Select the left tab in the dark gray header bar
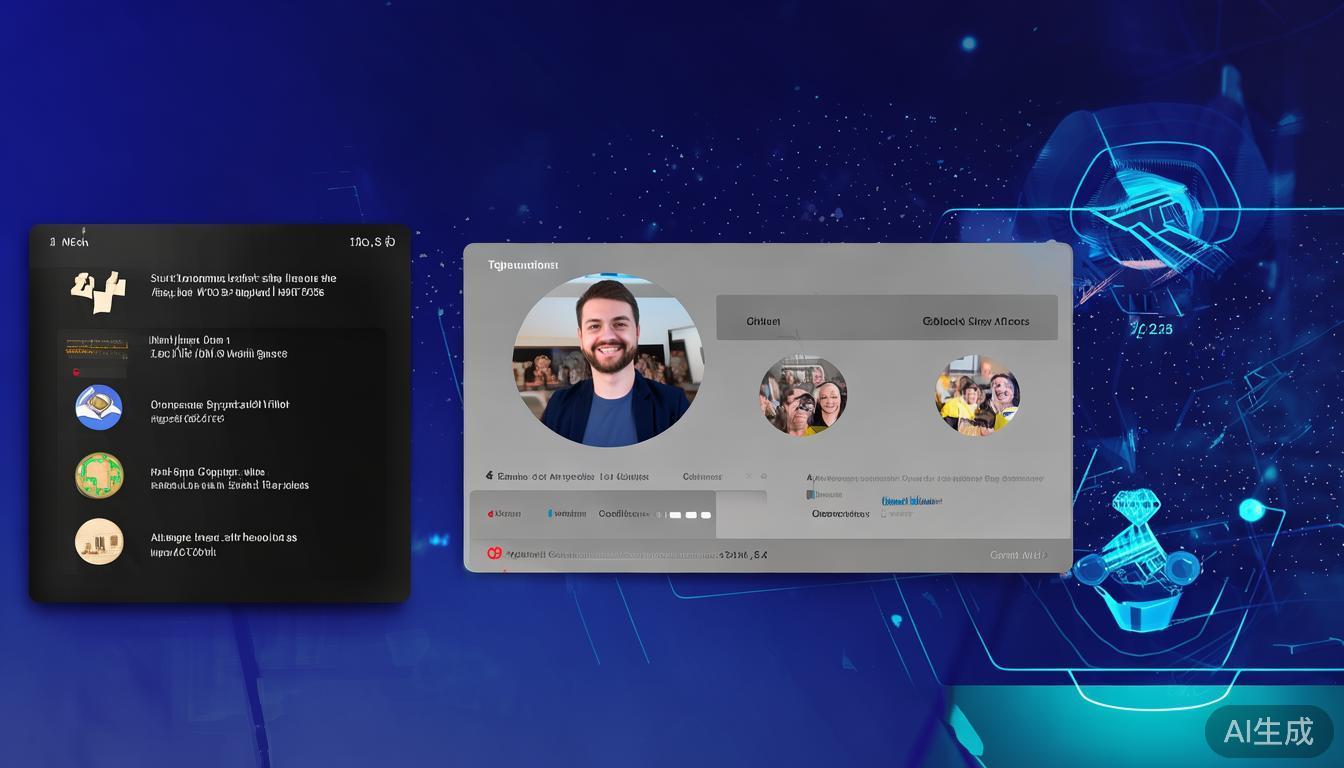 pos(763,321)
